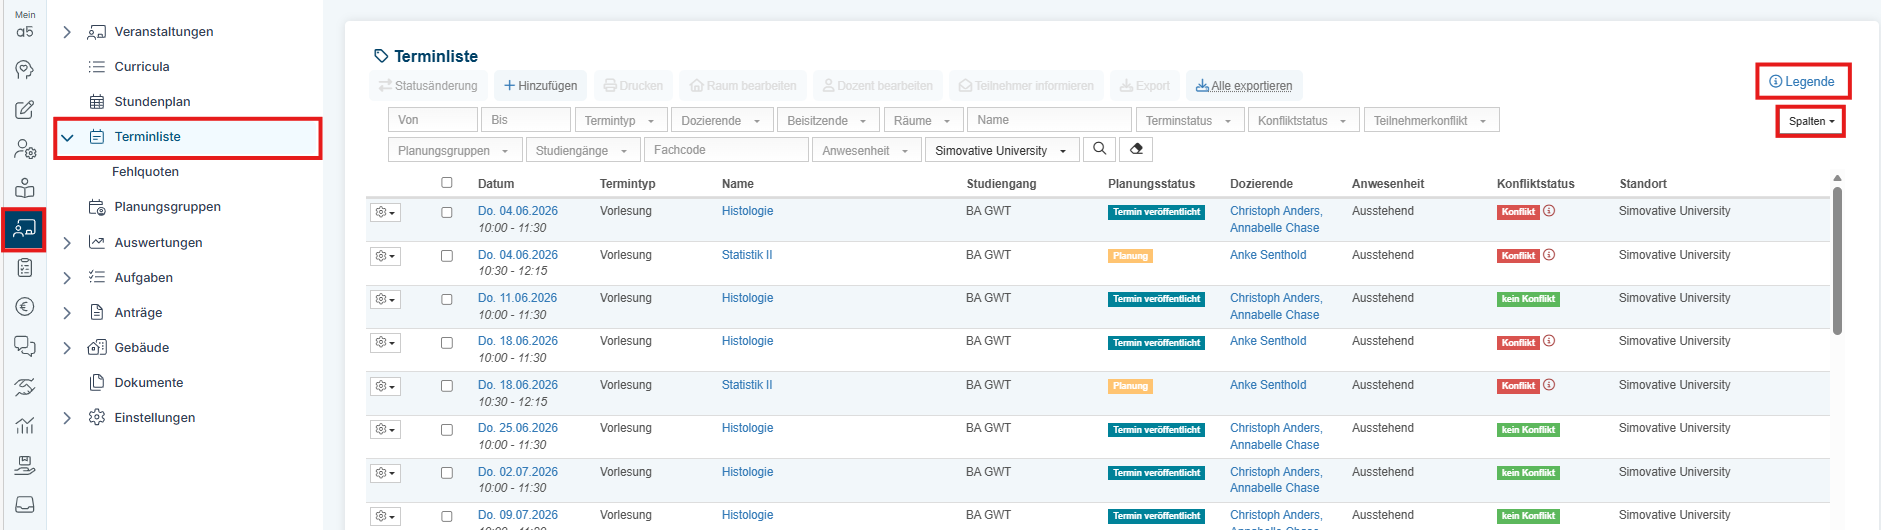The width and height of the screenshot is (1881, 530).
Task: Open gear menu for 04.06.2026 Statistik II row
Action: (385, 256)
